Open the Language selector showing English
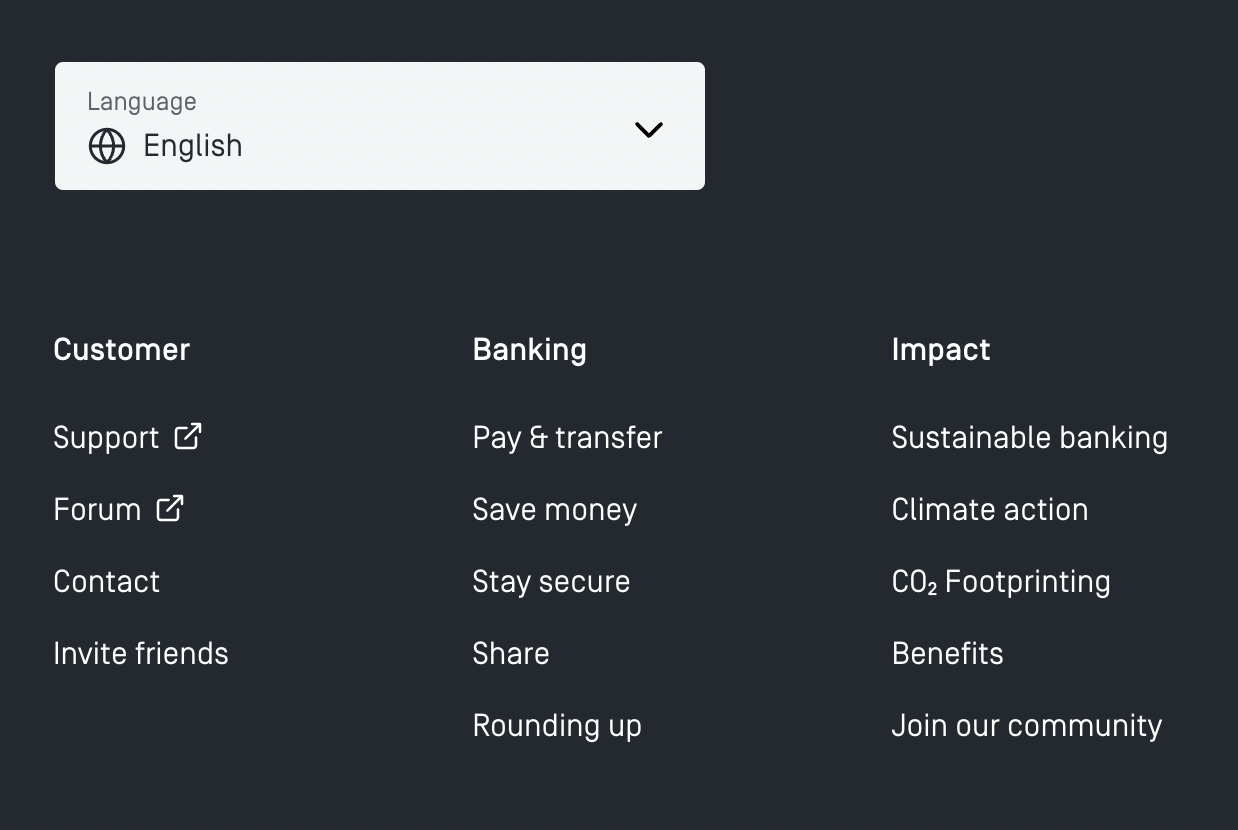This screenshot has height=830, width=1238. (380, 126)
